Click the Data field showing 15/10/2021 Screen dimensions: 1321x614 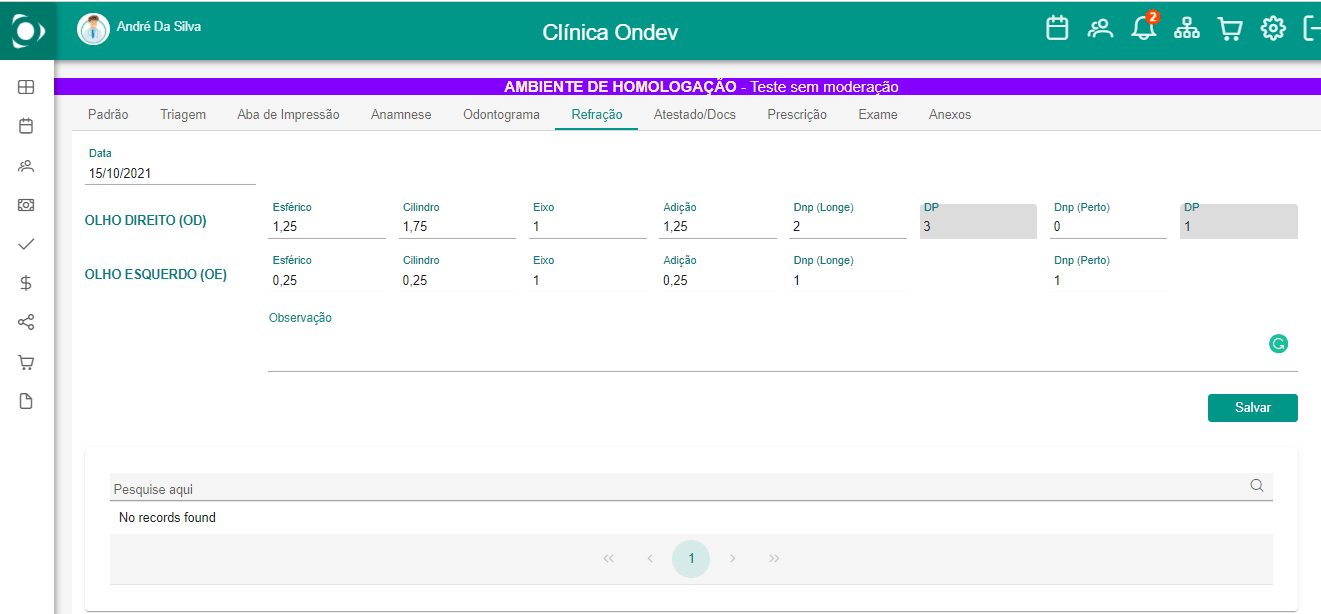(172, 173)
